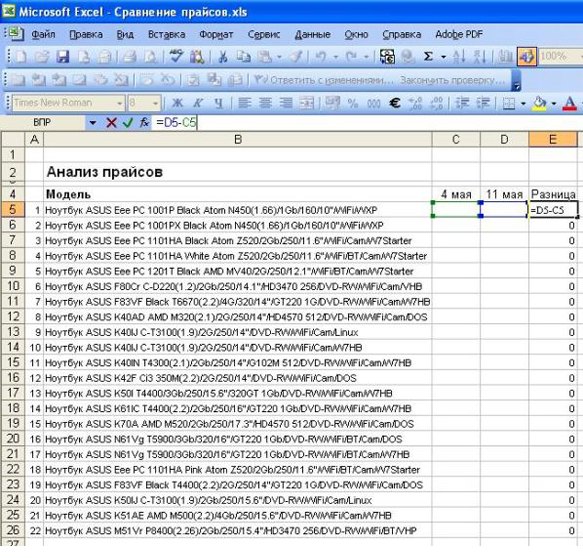The height and width of the screenshot is (558, 583).
Task: Create a new workbook with New icon
Action: [x=21, y=57]
